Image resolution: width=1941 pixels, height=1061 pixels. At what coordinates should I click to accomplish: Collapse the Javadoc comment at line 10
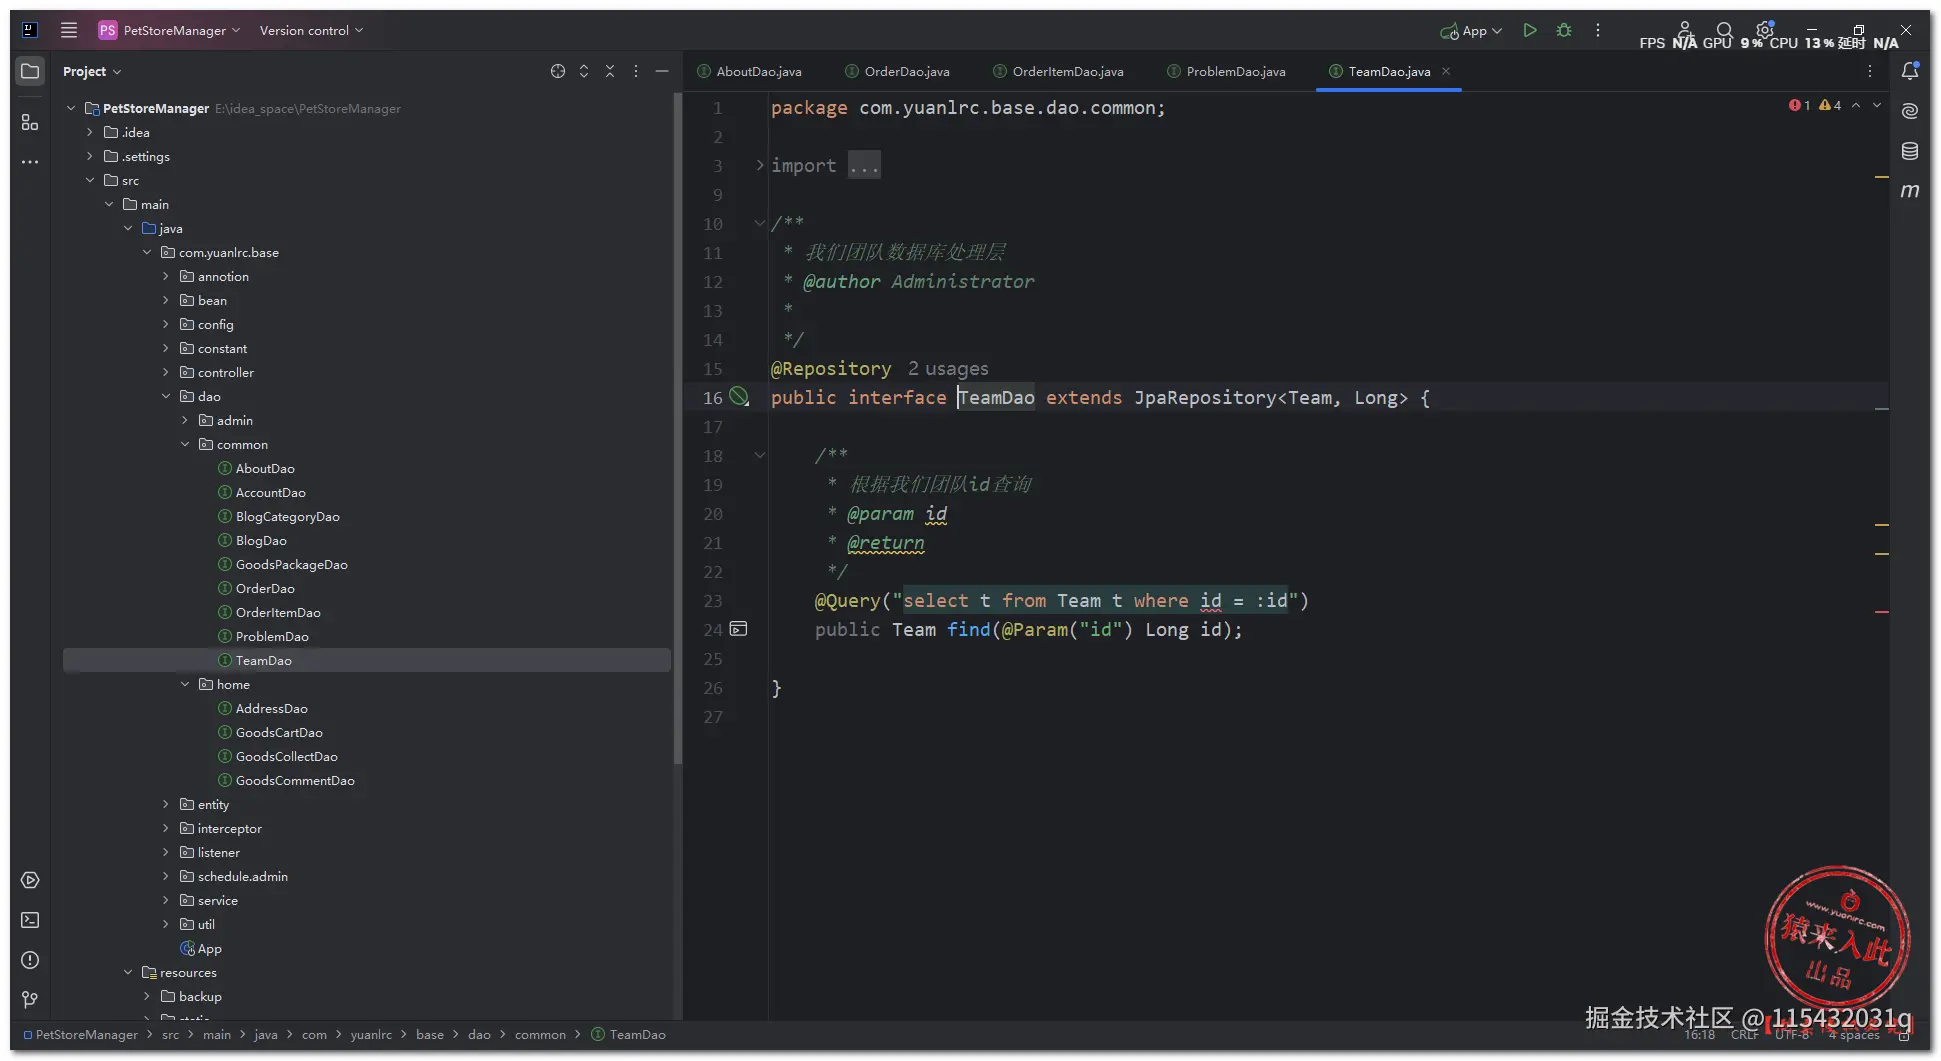(x=759, y=223)
